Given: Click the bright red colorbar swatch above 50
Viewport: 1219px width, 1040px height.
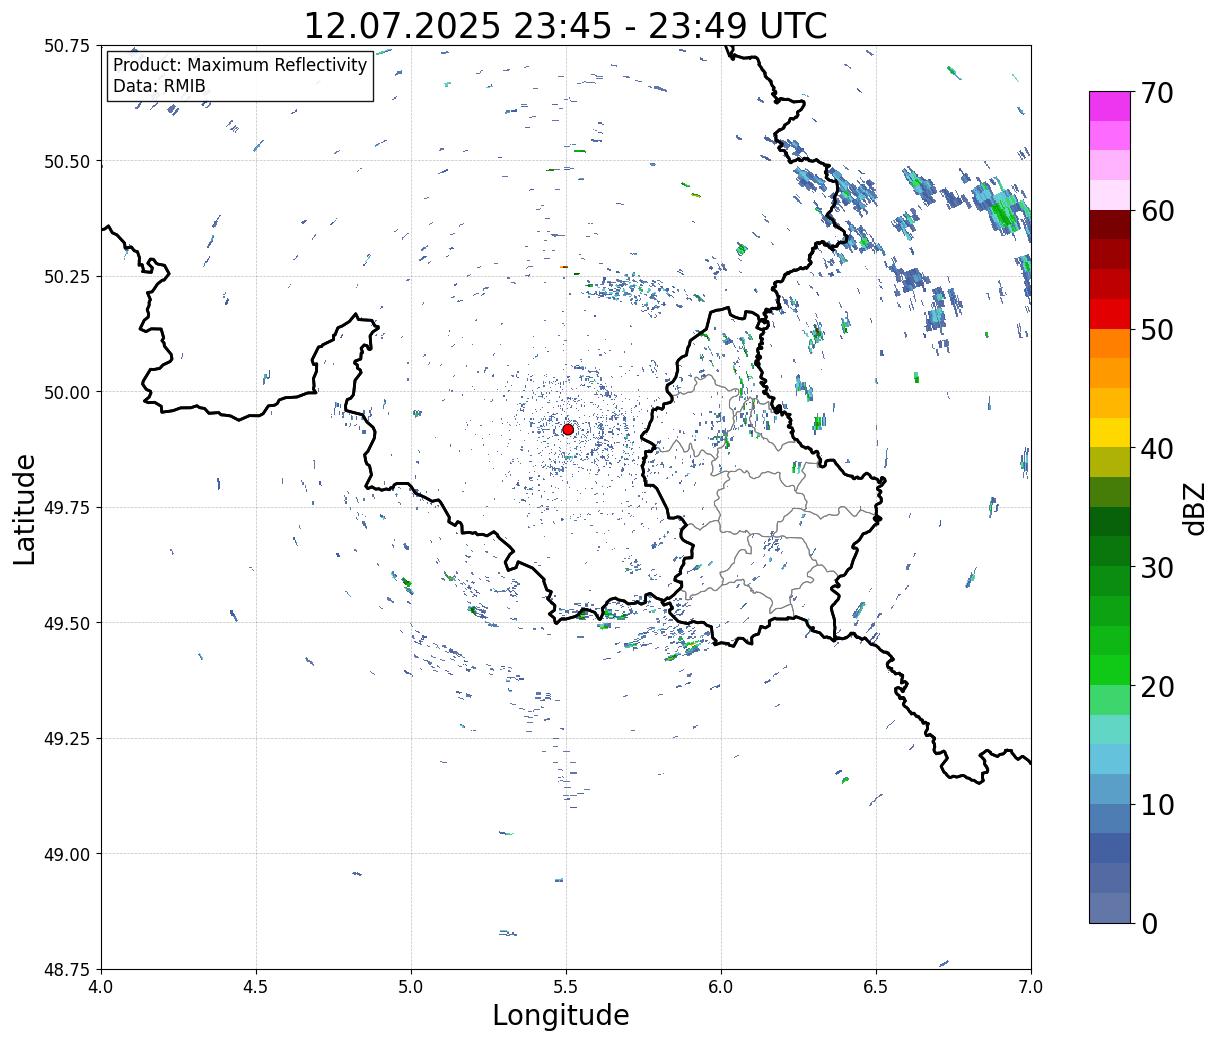Looking at the screenshot, I should point(1110,314).
